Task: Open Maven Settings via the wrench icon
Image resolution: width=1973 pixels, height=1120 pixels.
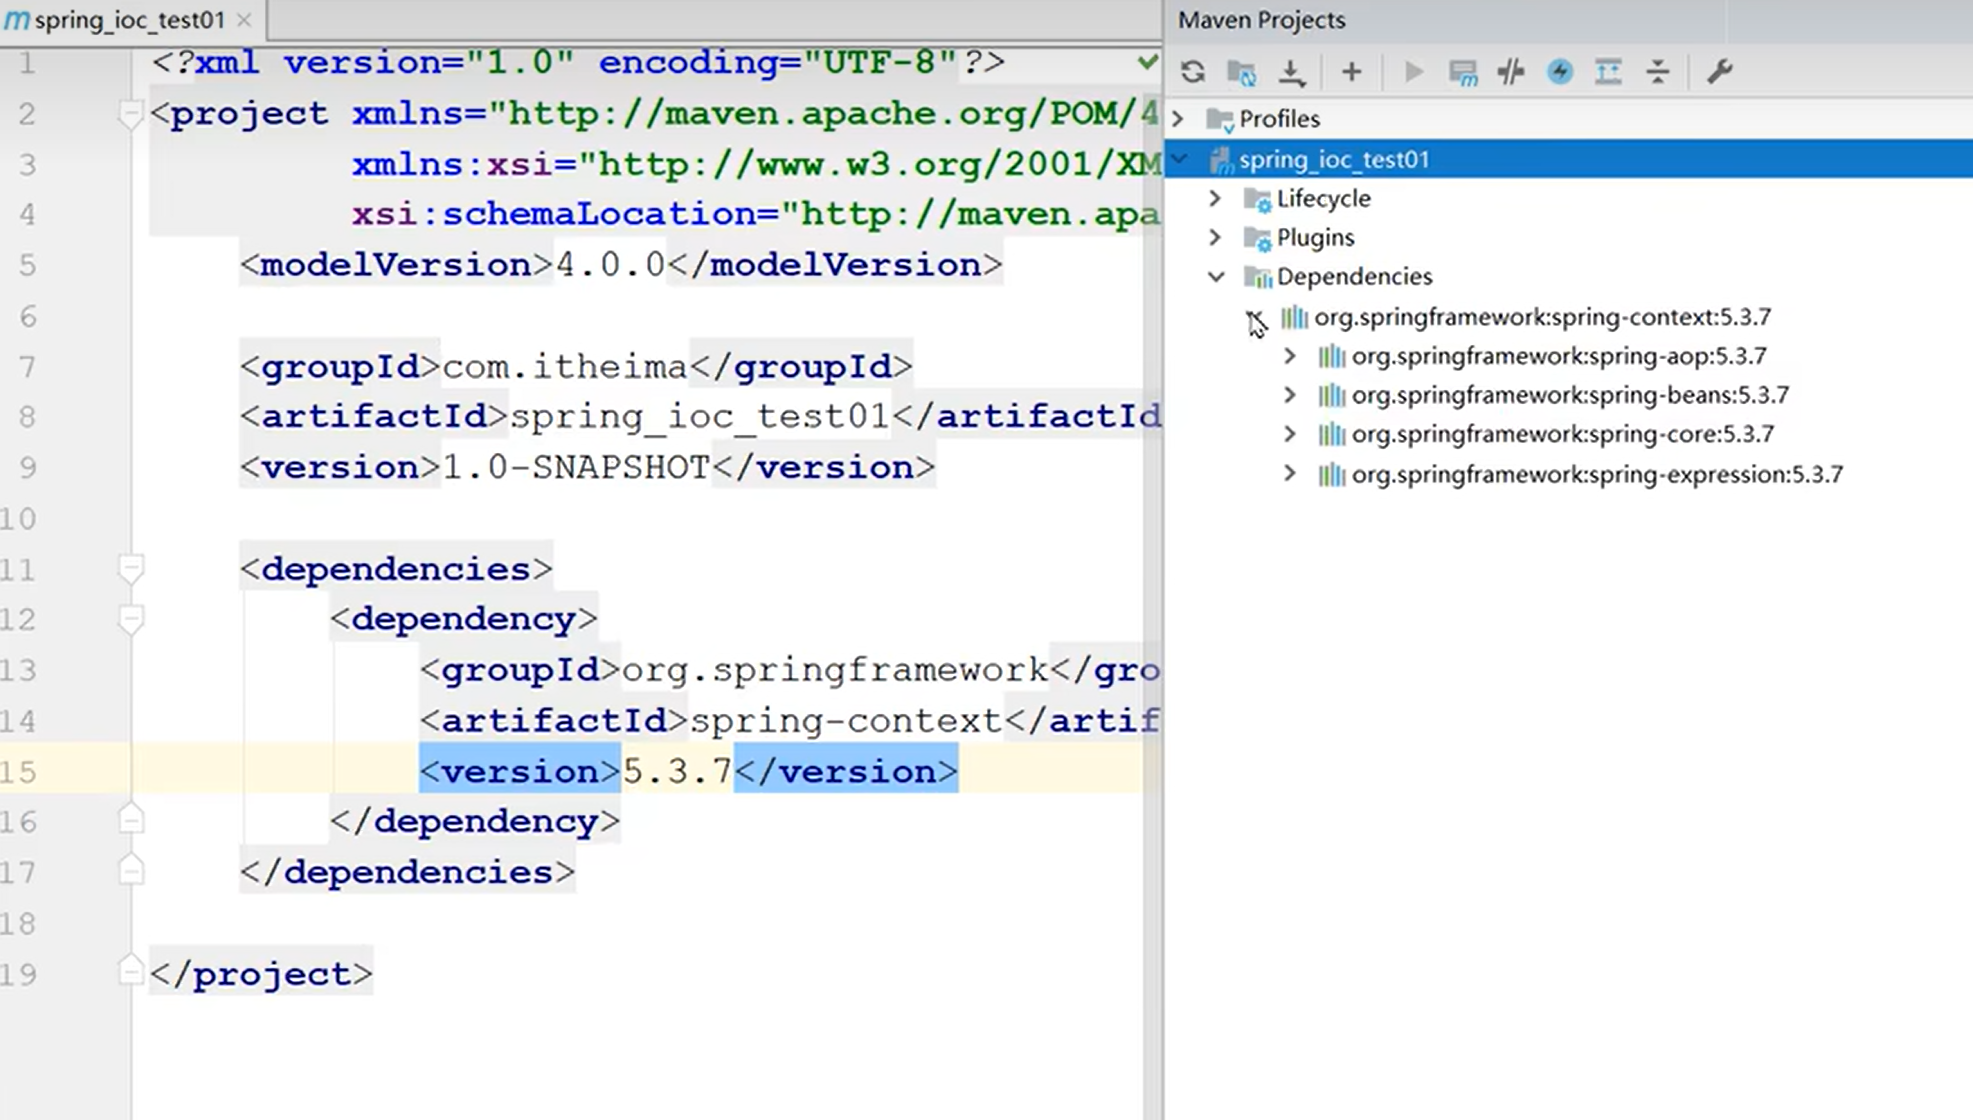Action: 1719,72
